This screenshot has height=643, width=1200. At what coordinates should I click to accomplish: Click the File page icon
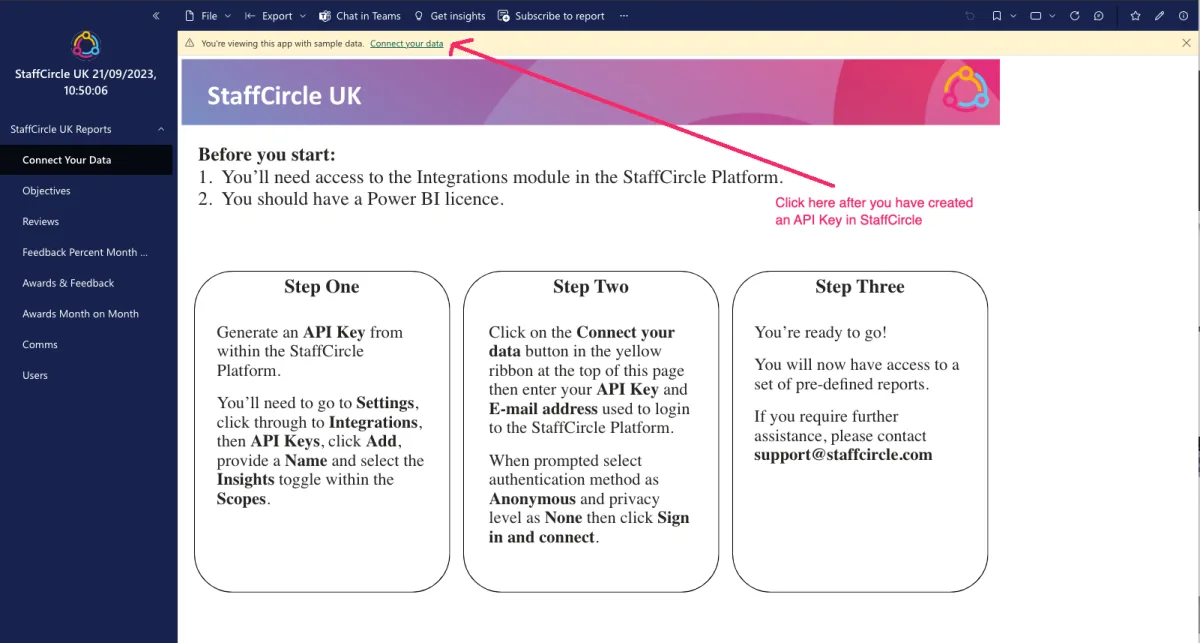(190, 16)
